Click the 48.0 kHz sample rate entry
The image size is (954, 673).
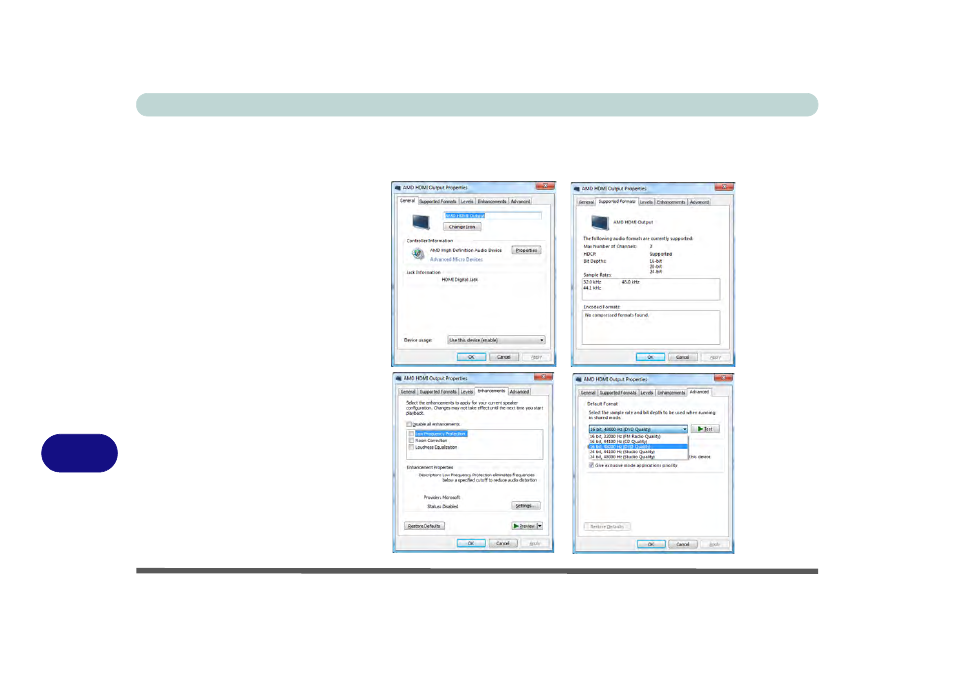tap(630, 282)
